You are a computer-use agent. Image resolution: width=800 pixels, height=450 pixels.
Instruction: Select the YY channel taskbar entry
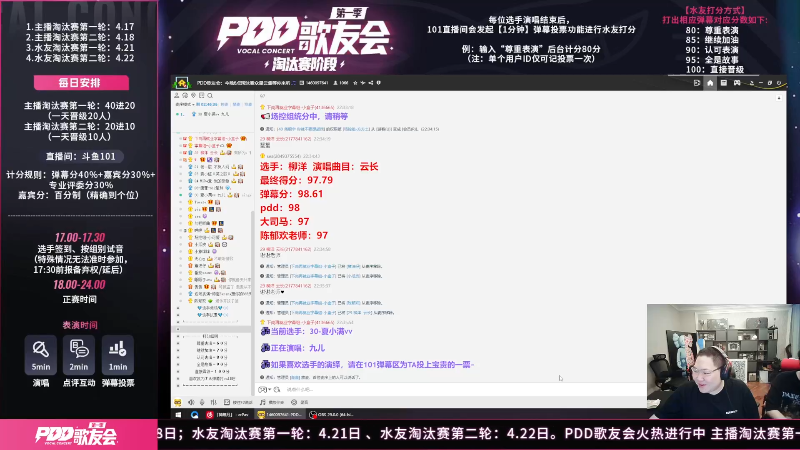[x=280, y=415]
